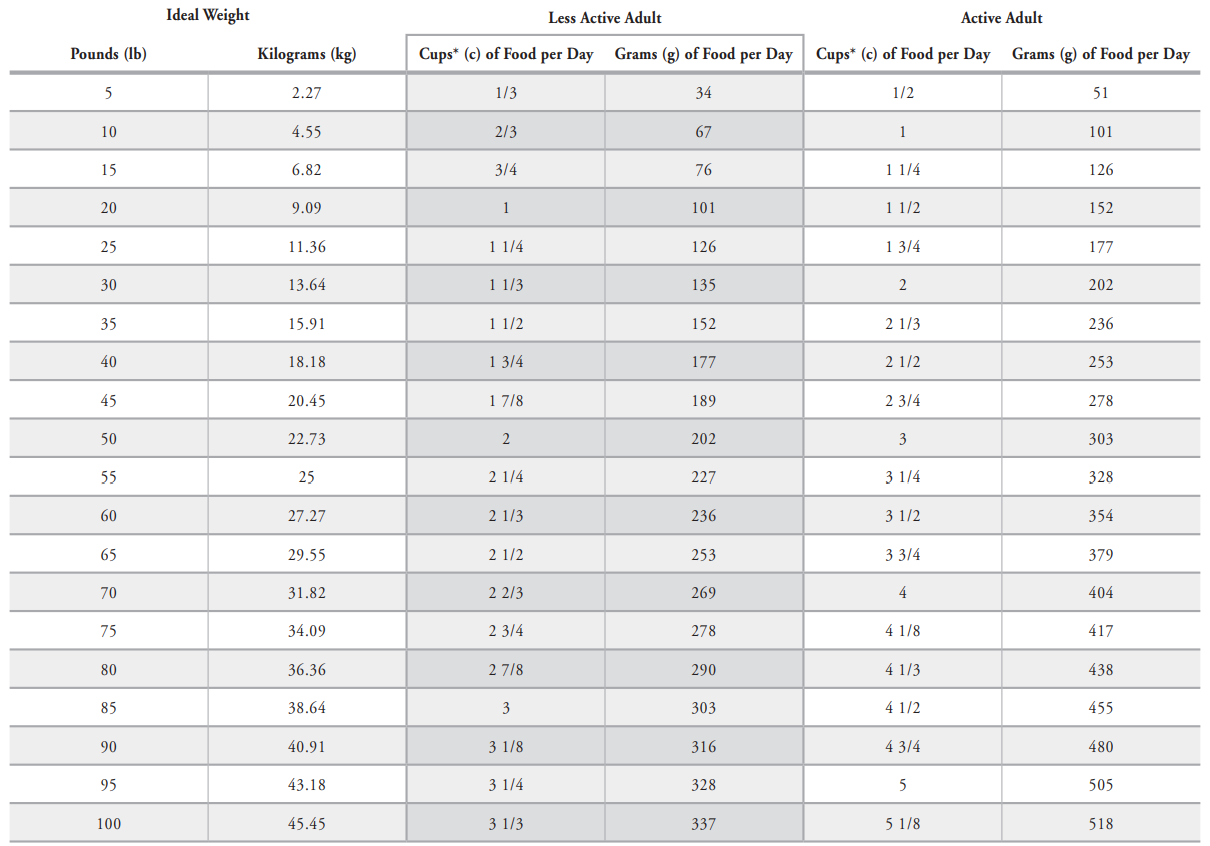
Task: Click the Less Active Adult heading
Action: point(604,18)
